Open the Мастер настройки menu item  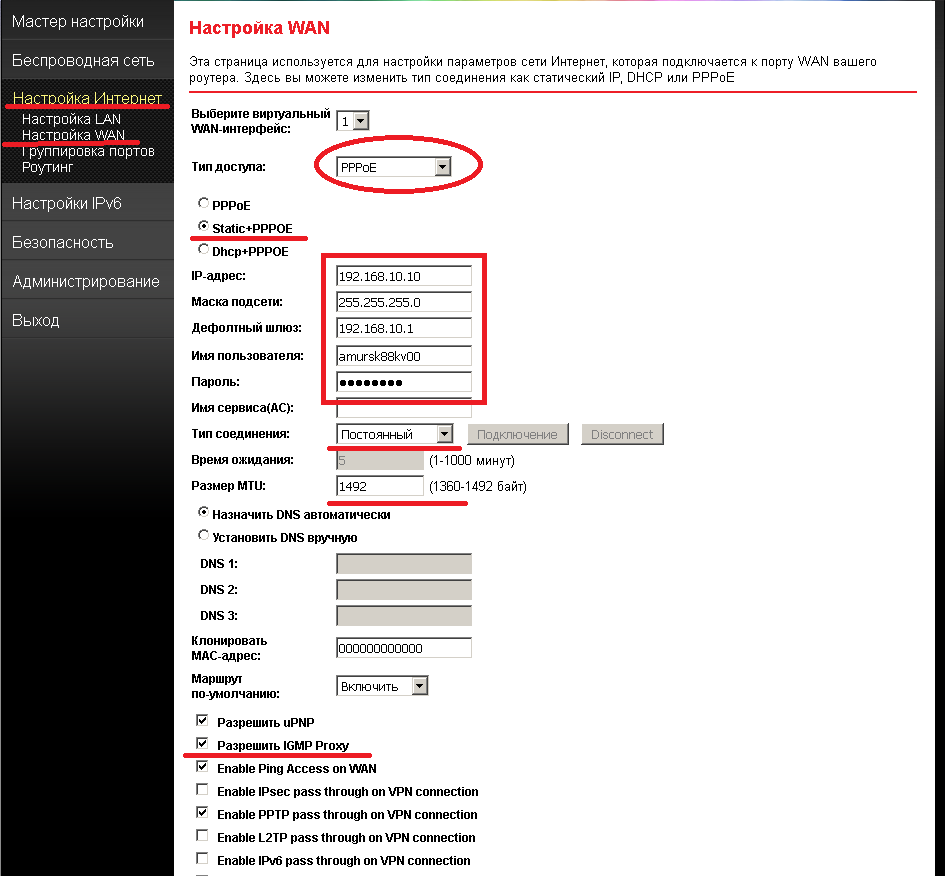(78, 21)
